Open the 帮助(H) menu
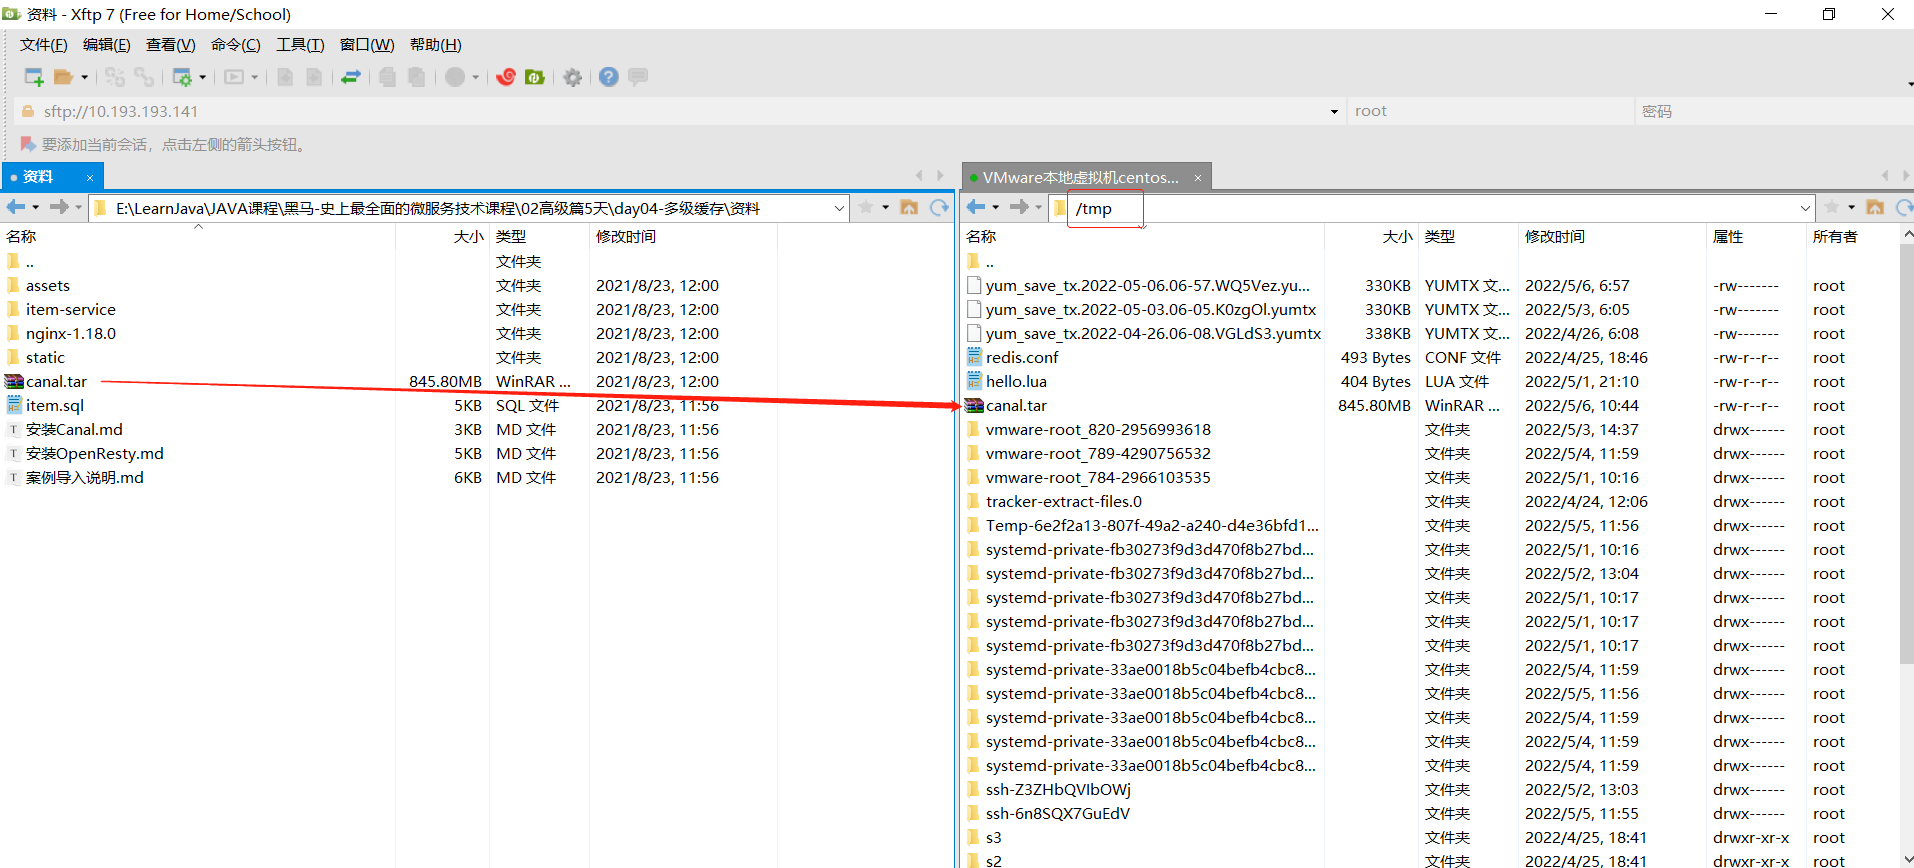This screenshot has width=1914, height=868. [x=436, y=45]
